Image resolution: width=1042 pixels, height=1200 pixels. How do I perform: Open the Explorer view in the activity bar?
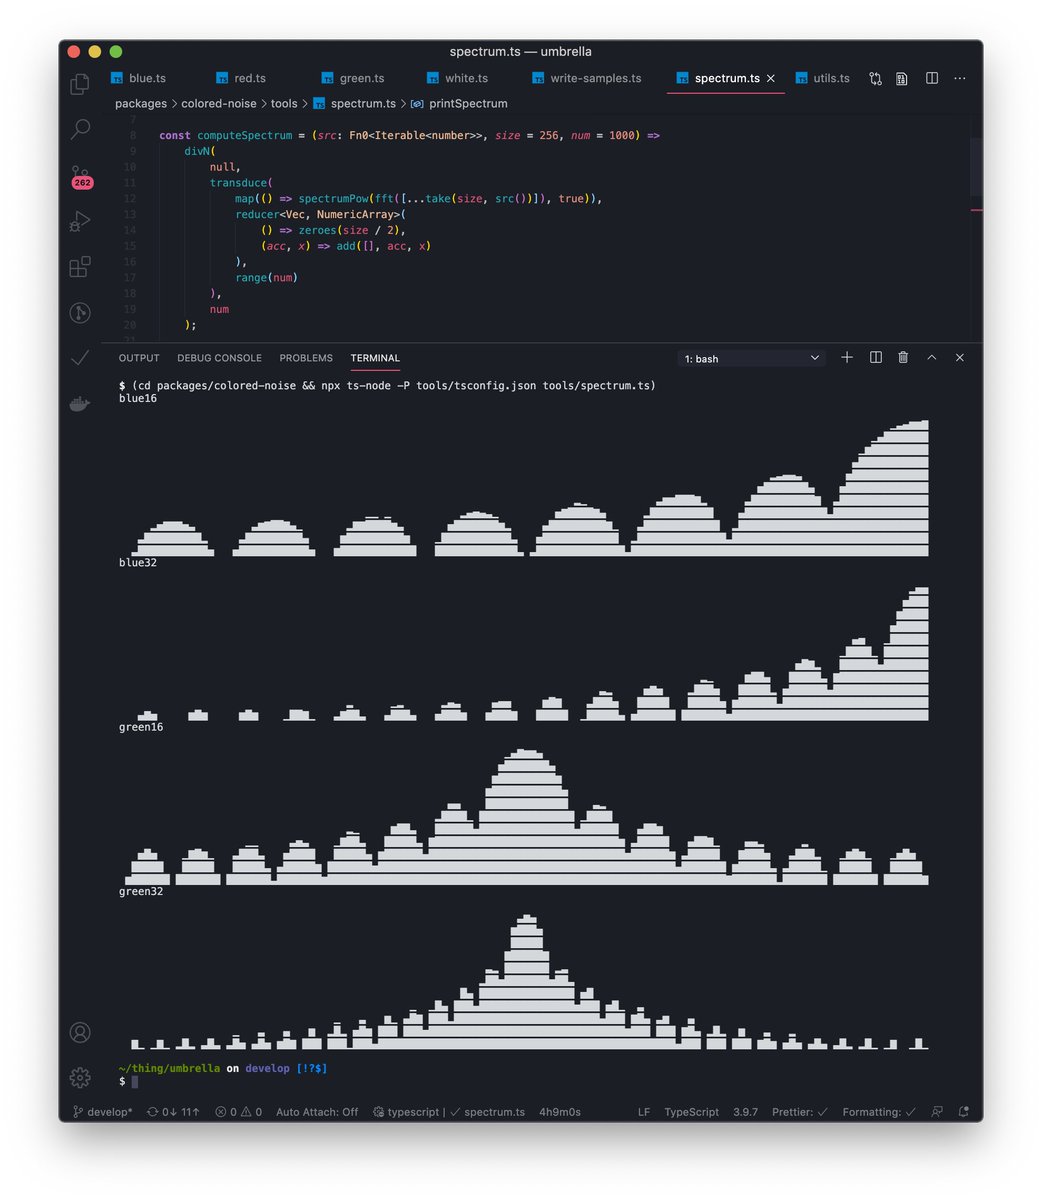79,84
